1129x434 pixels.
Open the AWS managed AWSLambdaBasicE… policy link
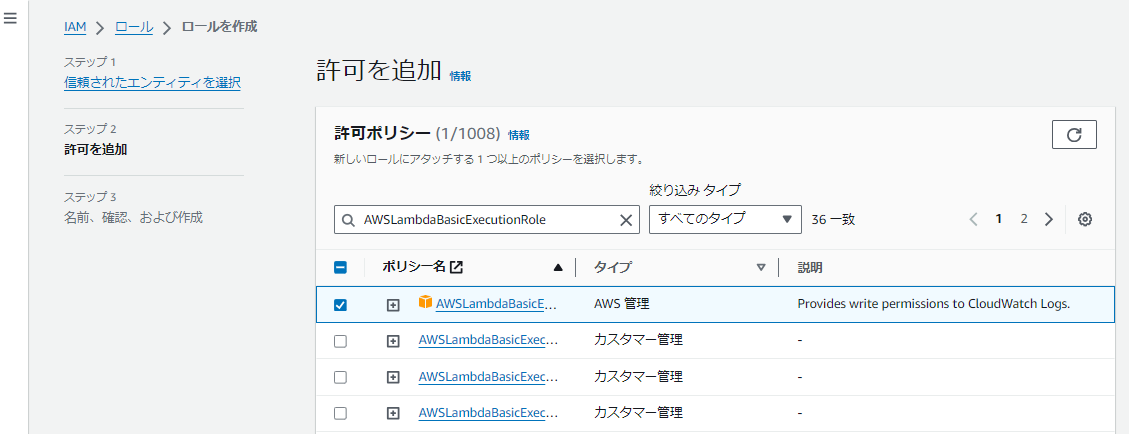497,304
